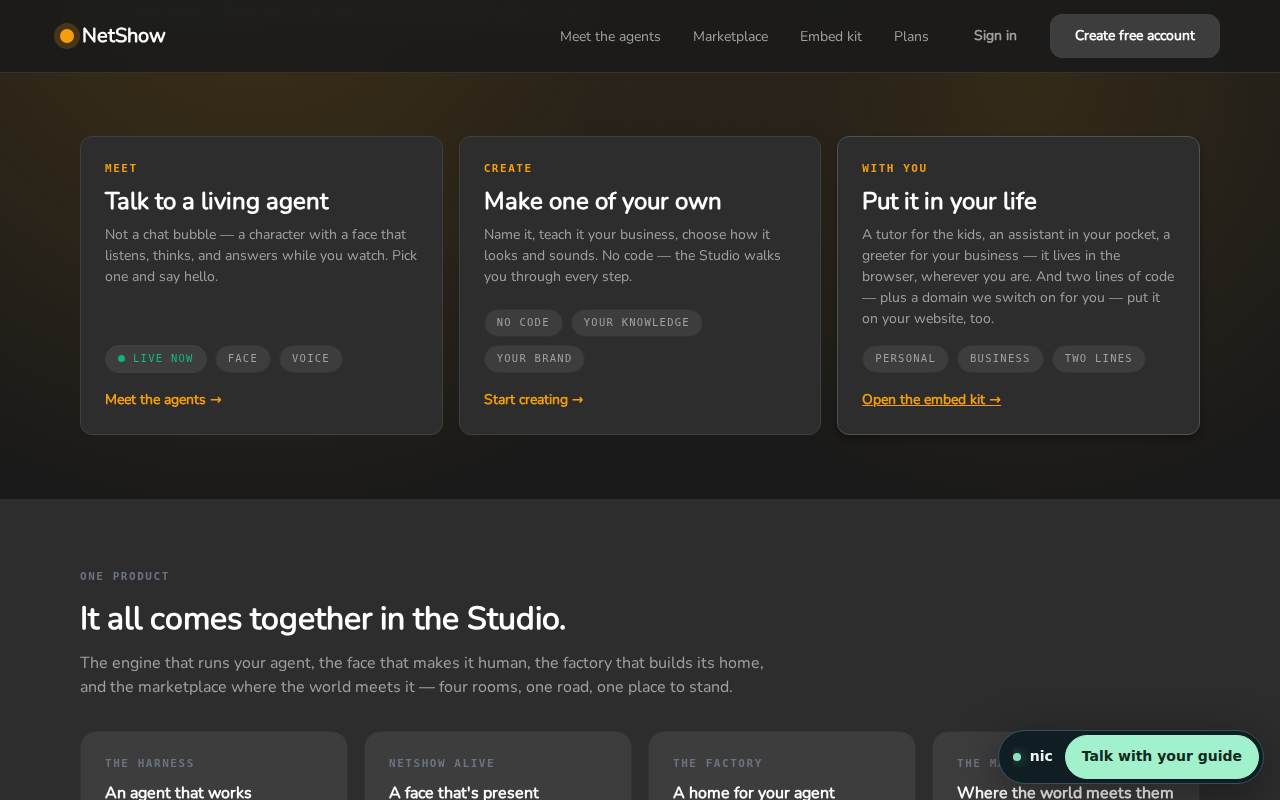Screen dimensions: 1280x800
Task: Click the YOUR KNOWLEDGE tag
Action: [x=637, y=322]
